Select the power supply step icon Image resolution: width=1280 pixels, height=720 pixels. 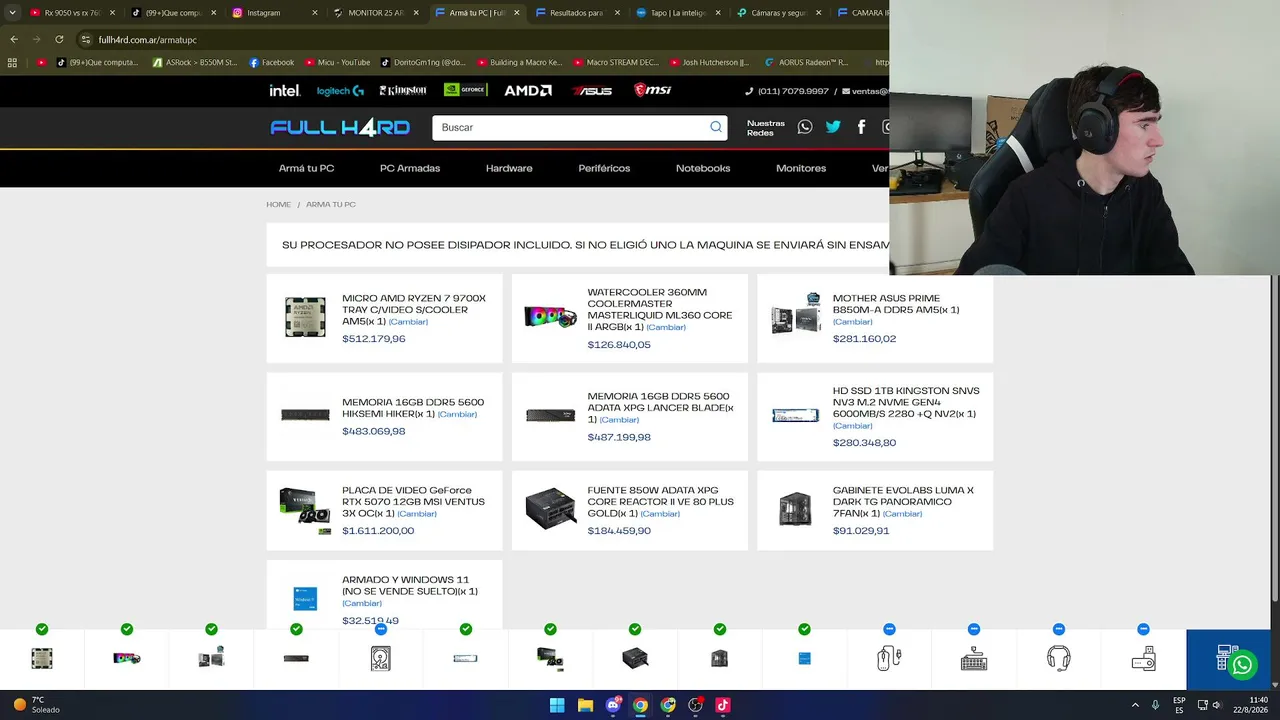[635, 658]
